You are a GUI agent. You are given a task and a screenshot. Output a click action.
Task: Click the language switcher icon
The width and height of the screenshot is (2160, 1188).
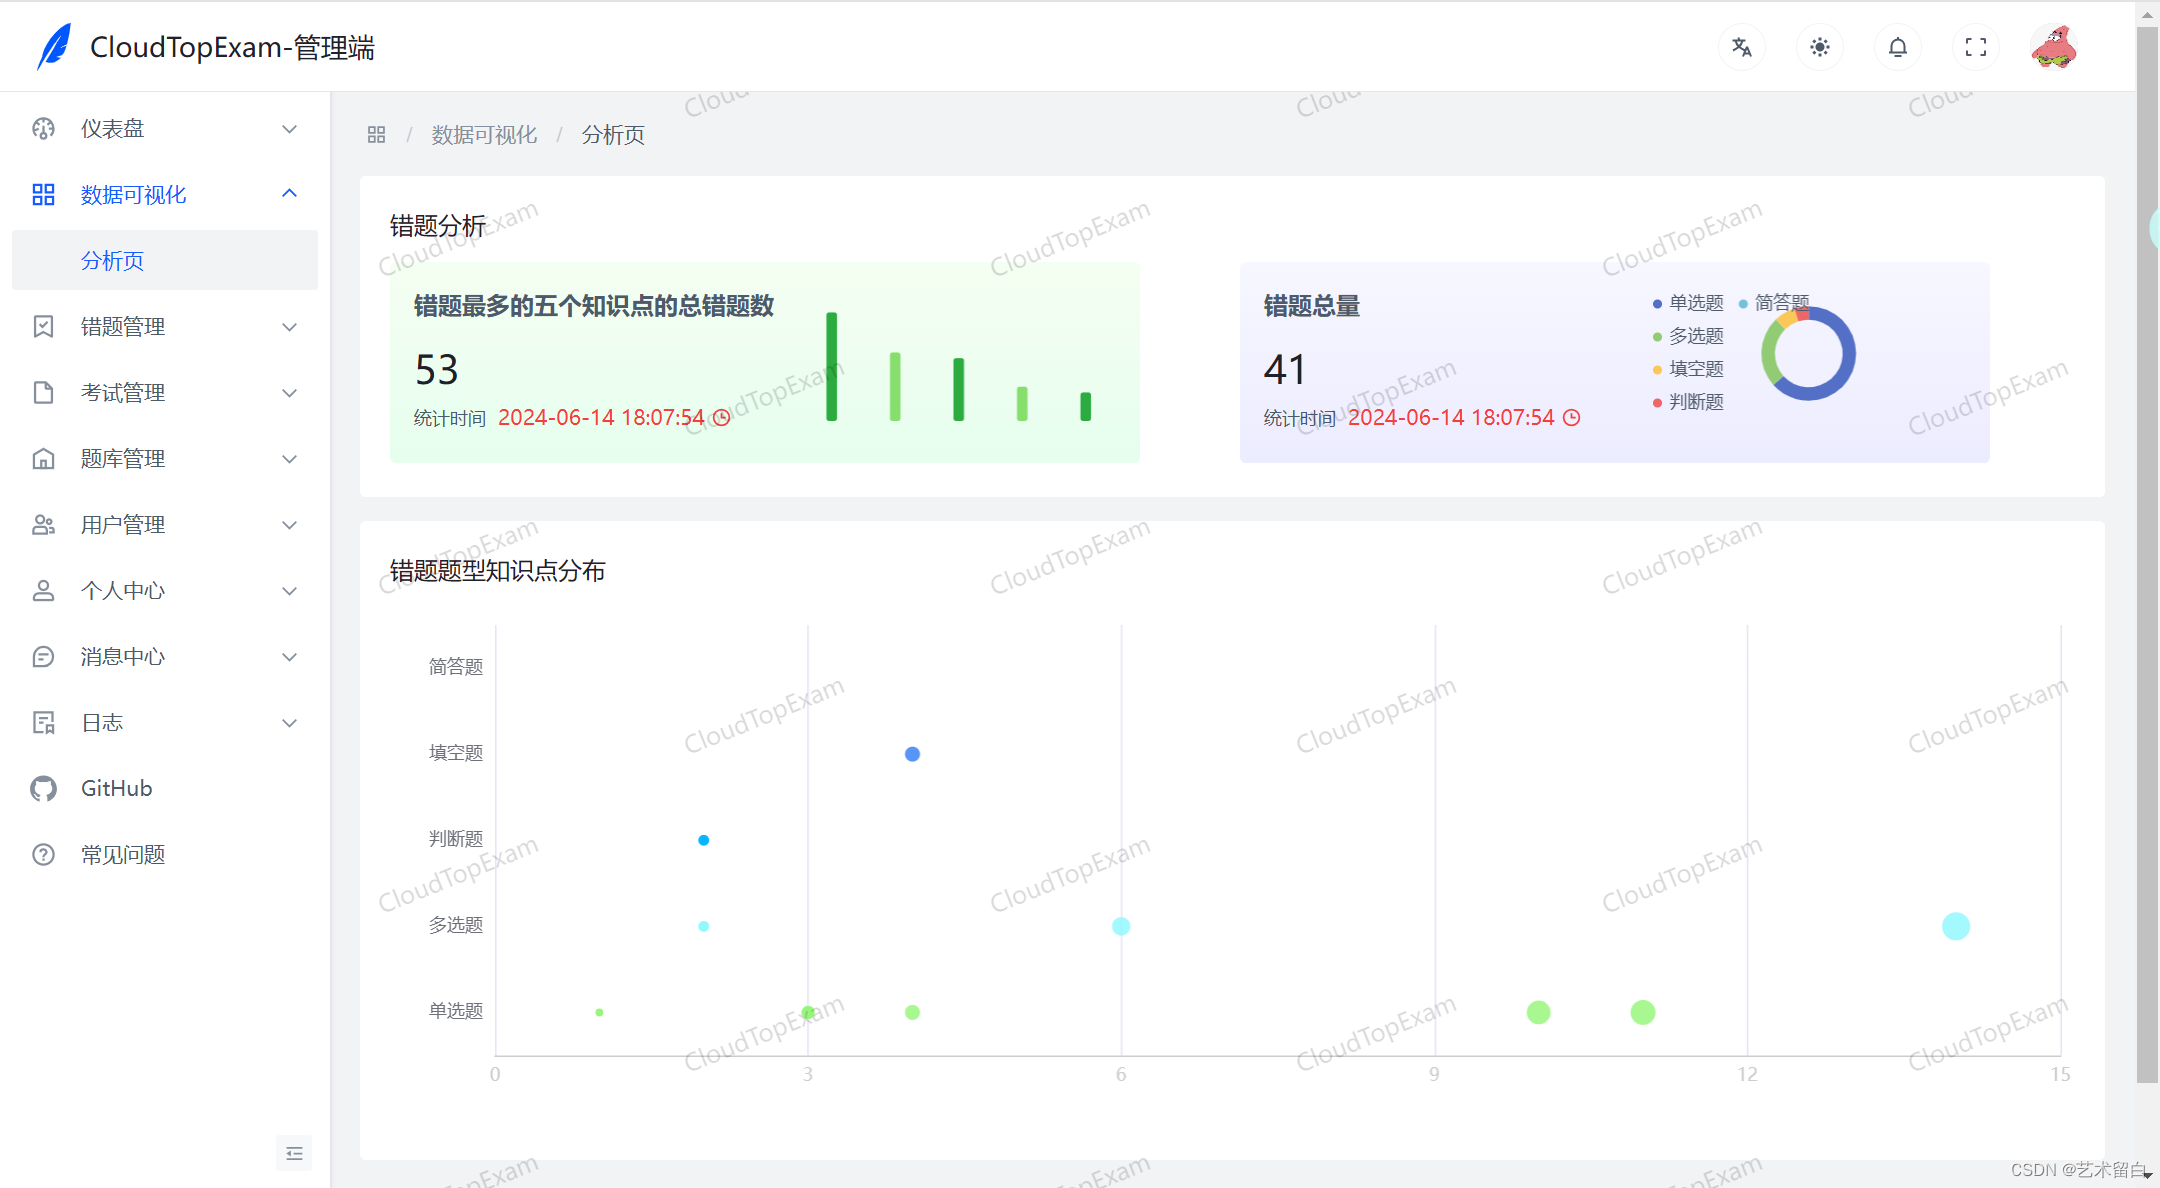coord(1741,46)
